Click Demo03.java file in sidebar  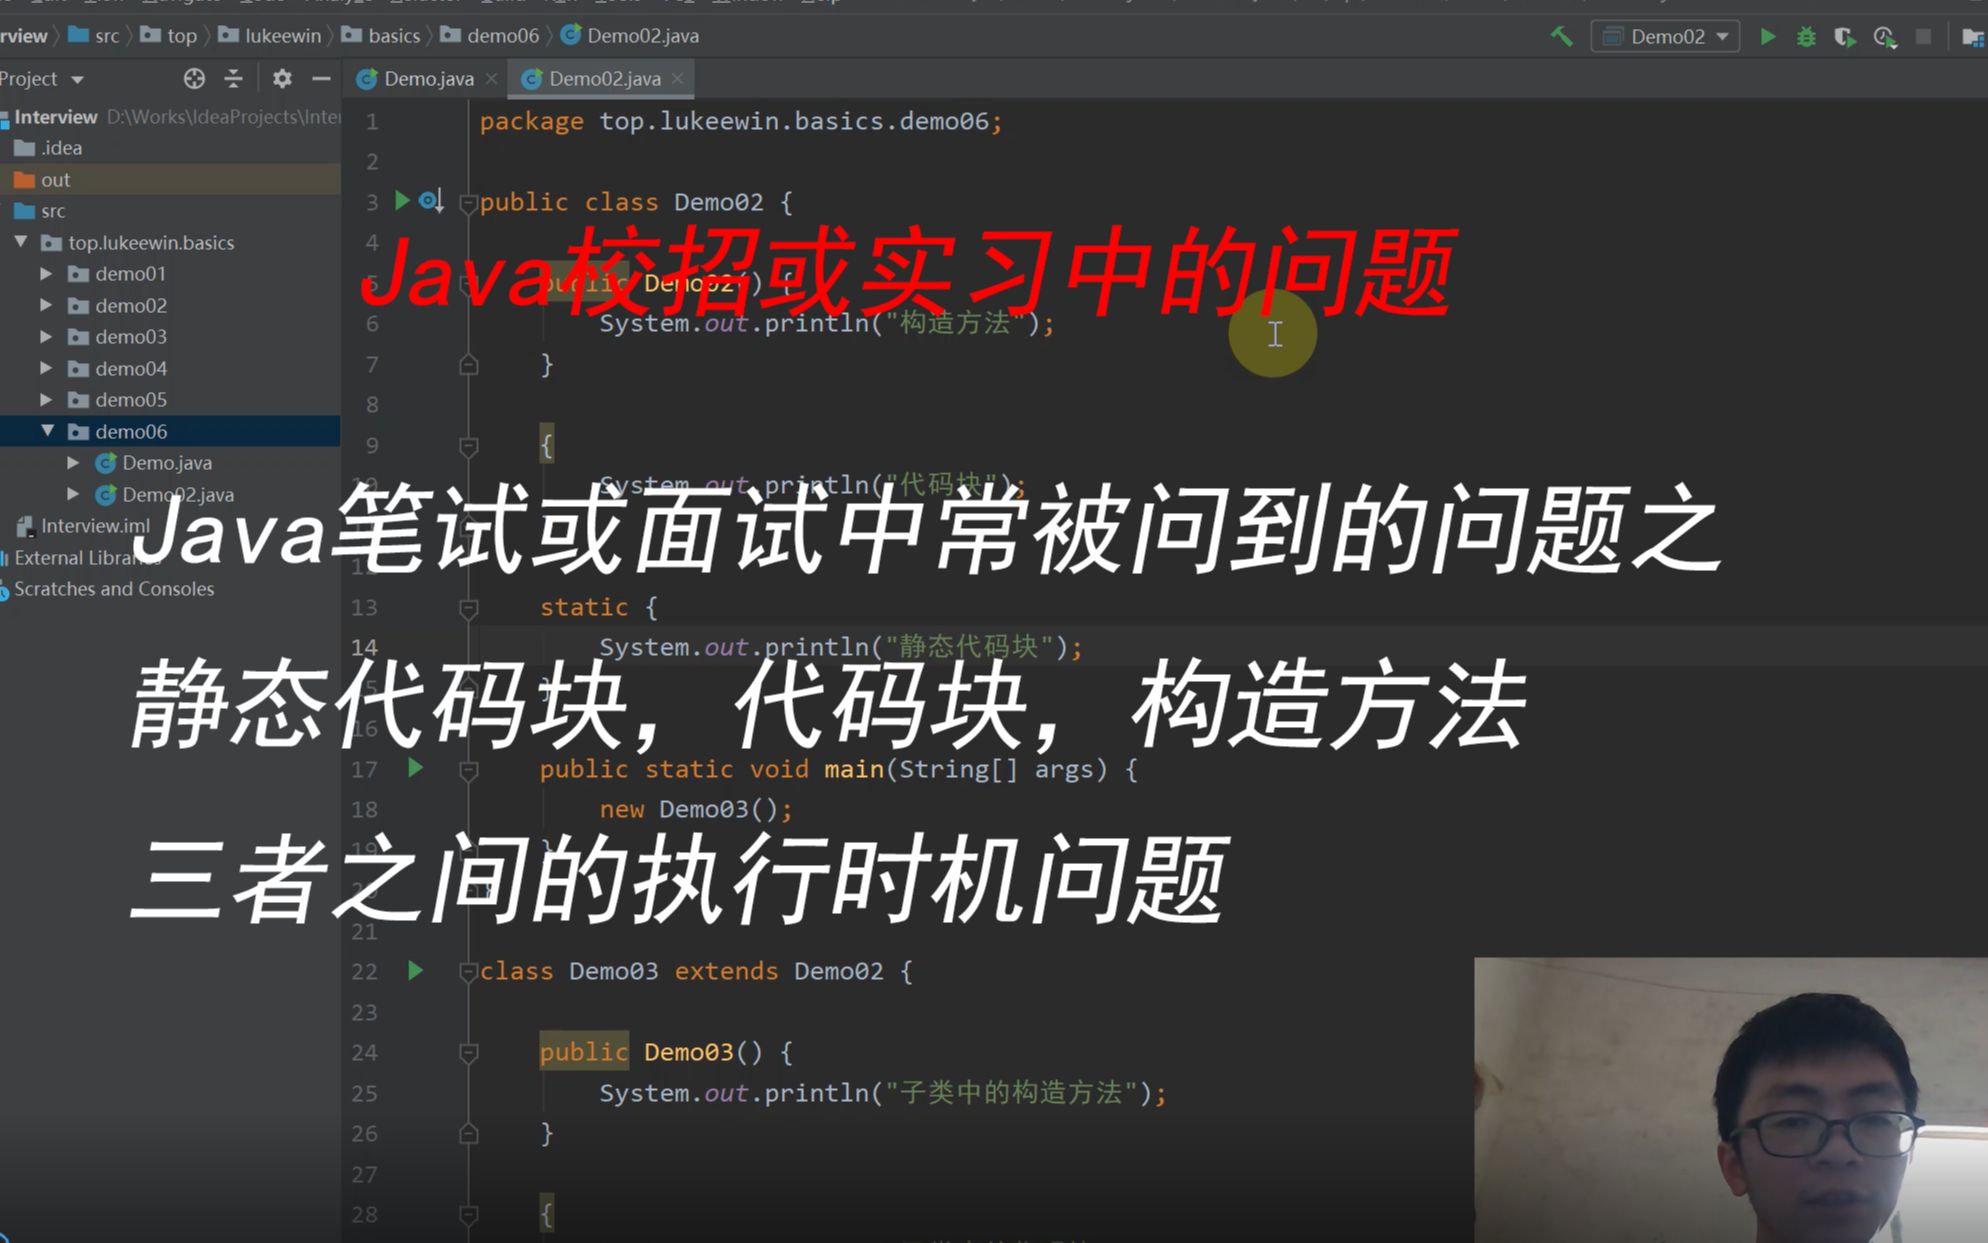(x=177, y=493)
